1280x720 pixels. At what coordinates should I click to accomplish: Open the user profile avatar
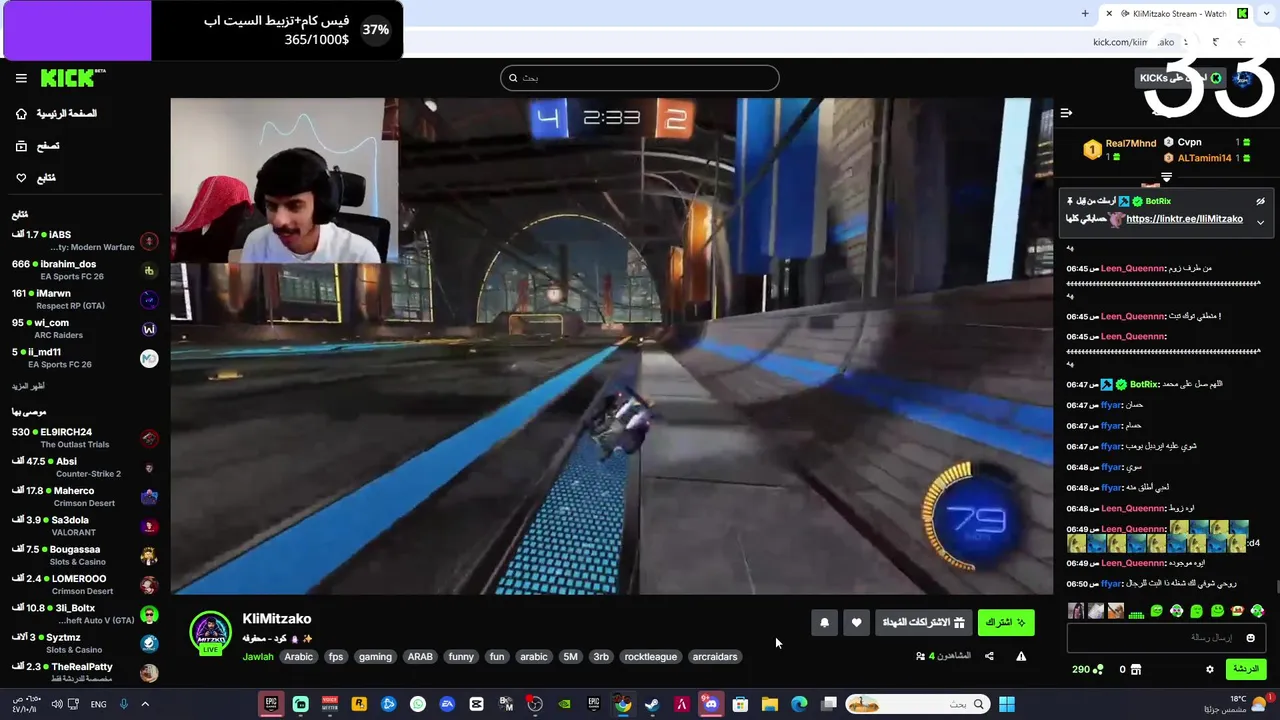click(1243, 79)
